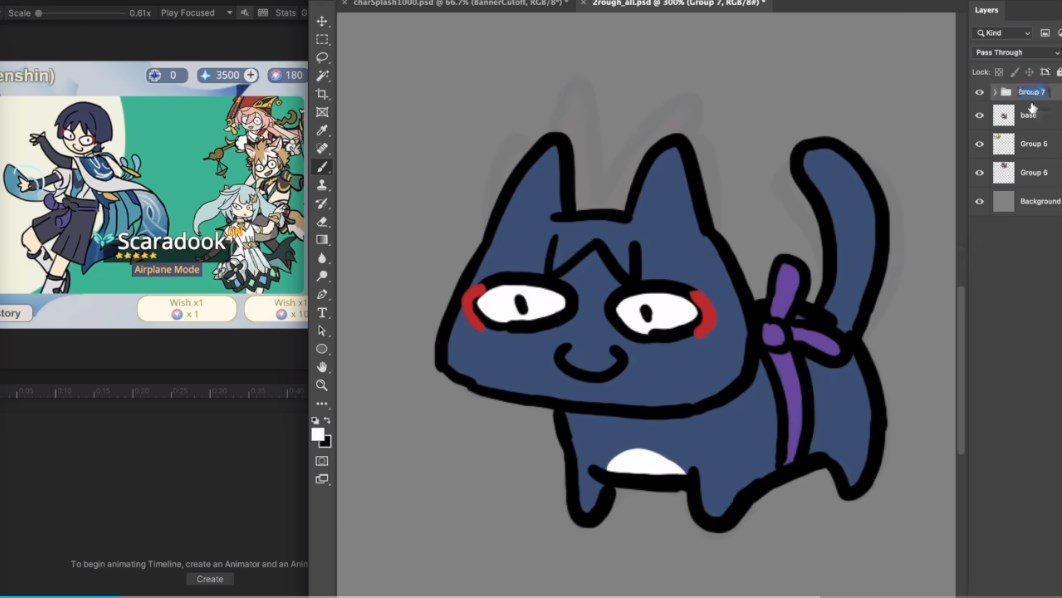
Task: Select the Group 6 layer thumbnail
Action: coord(1004,173)
